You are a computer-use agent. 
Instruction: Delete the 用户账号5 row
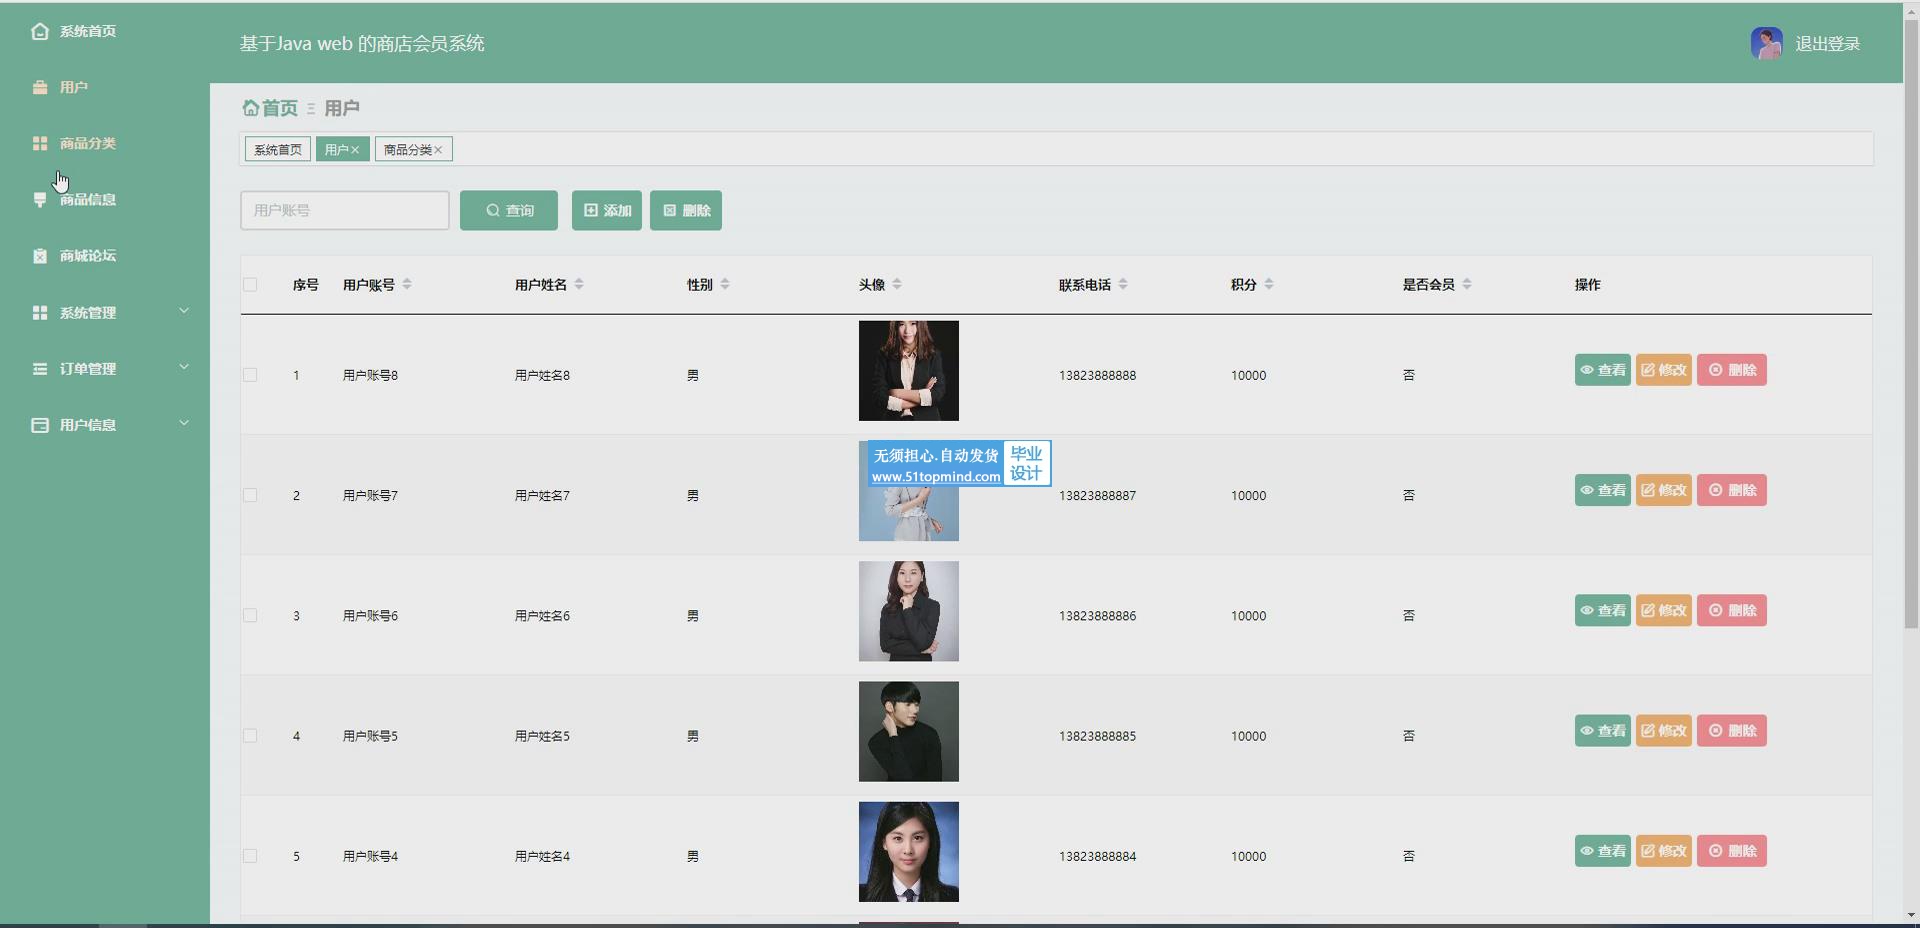coord(1732,731)
